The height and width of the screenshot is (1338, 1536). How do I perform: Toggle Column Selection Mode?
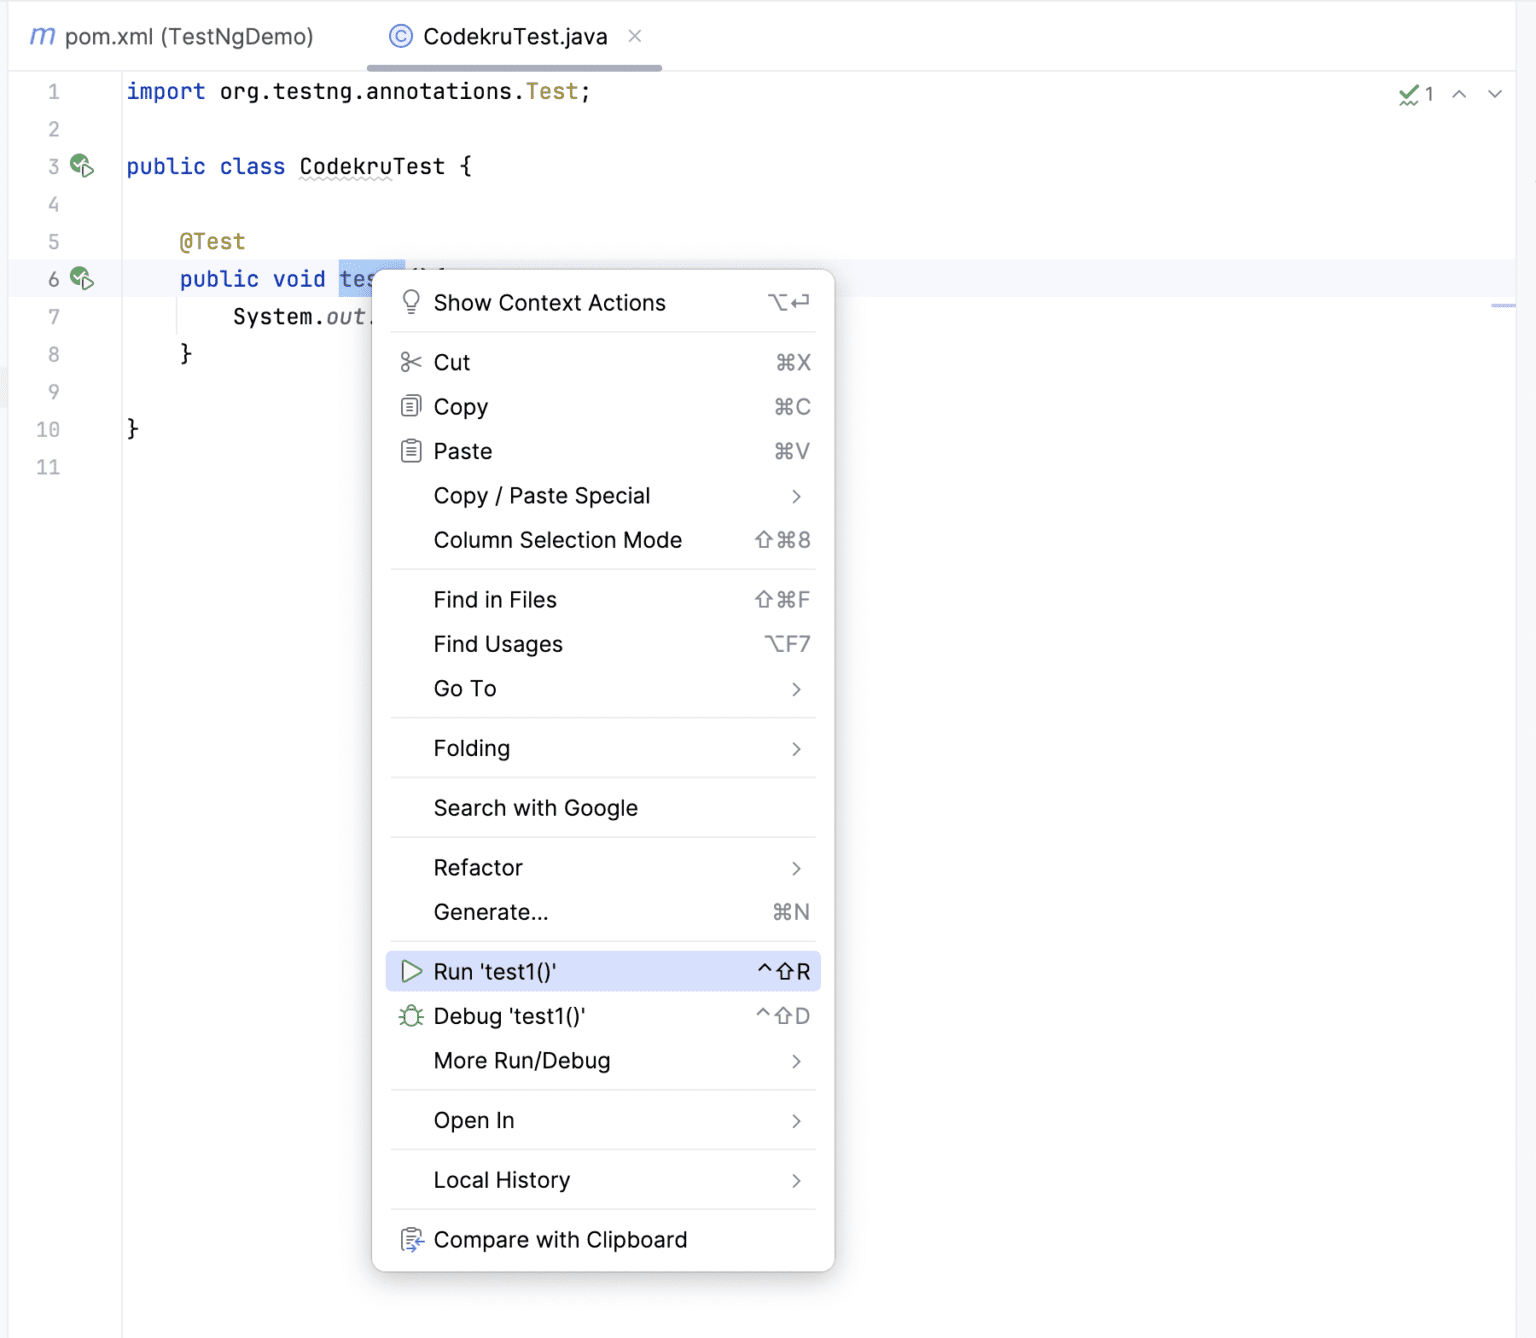click(x=557, y=540)
